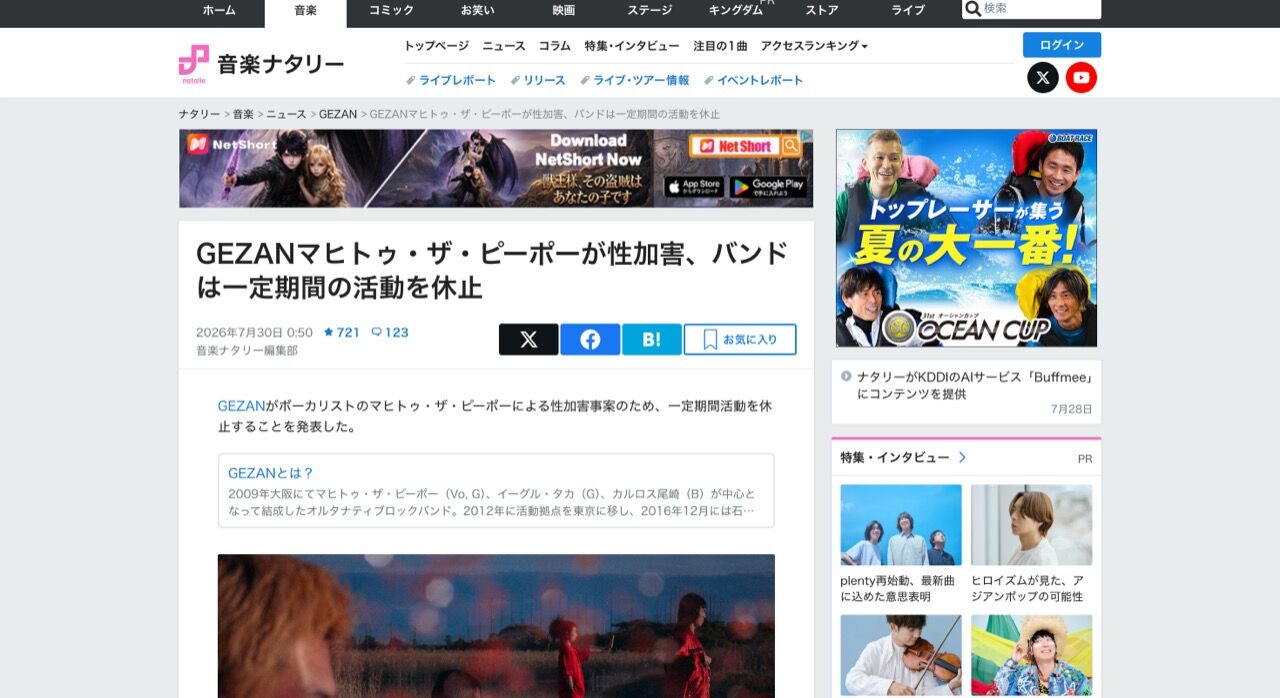Image resolution: width=1280 pixels, height=698 pixels.
Task: Open the YouTube round icon in header
Action: [x=1081, y=77]
